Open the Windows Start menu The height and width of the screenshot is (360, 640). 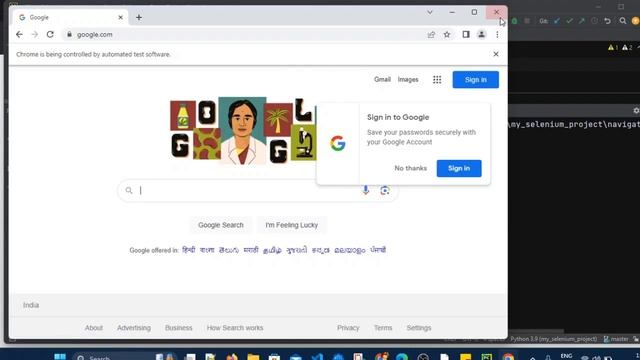60,357
